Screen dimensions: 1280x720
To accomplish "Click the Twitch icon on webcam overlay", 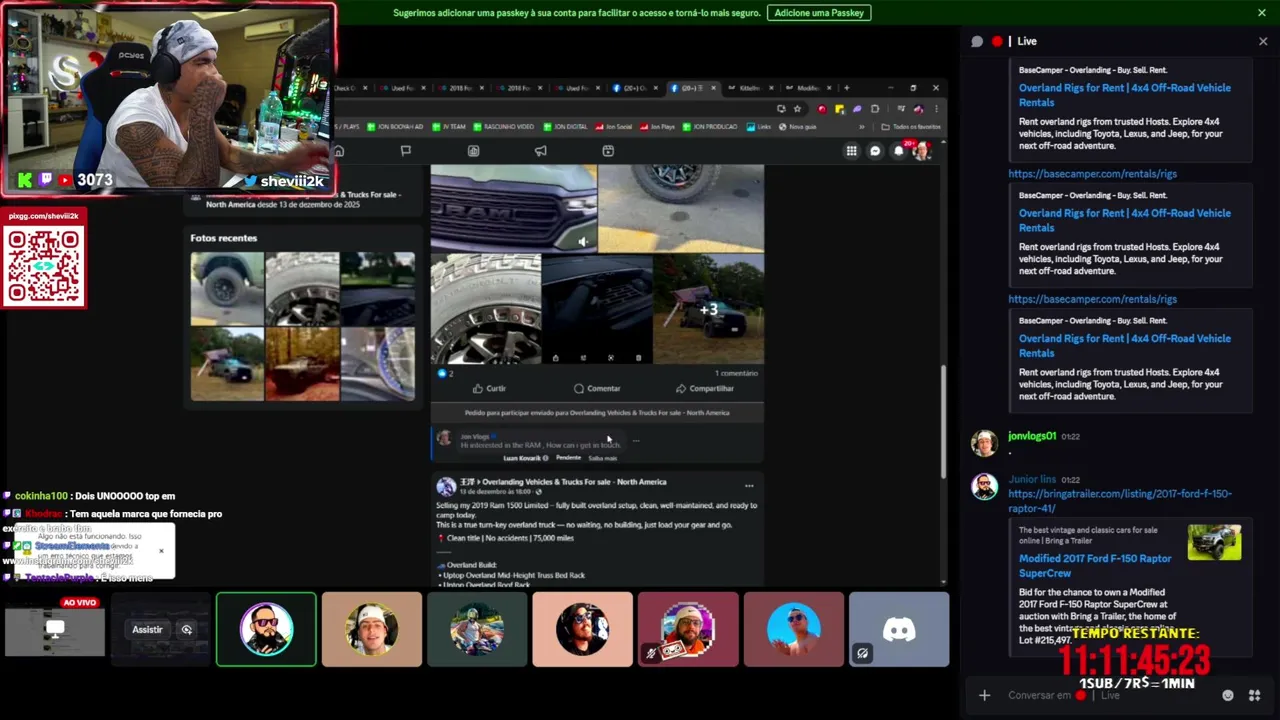I will coord(45,181).
